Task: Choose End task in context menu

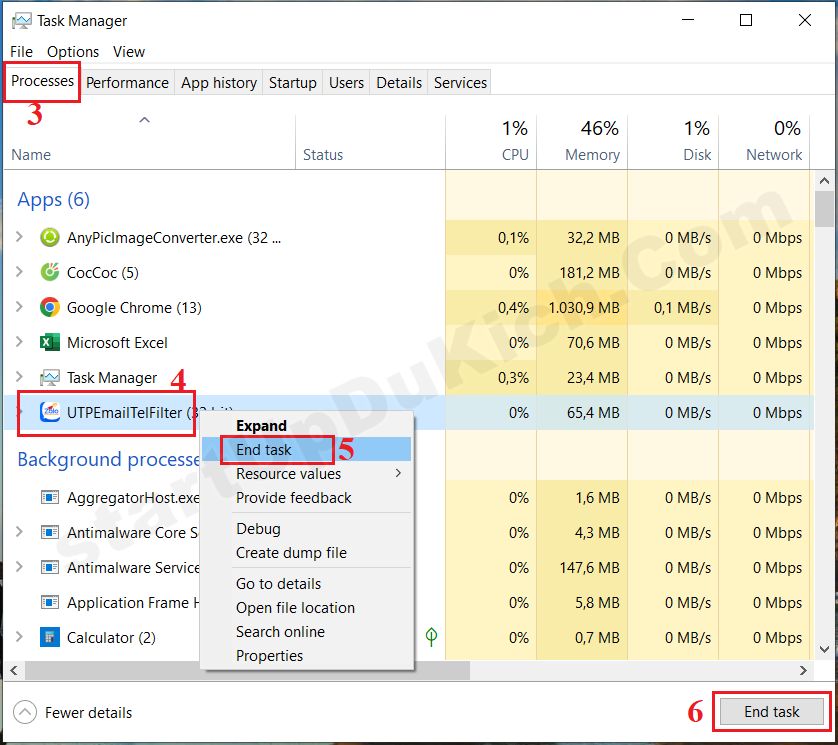Action: (x=264, y=450)
